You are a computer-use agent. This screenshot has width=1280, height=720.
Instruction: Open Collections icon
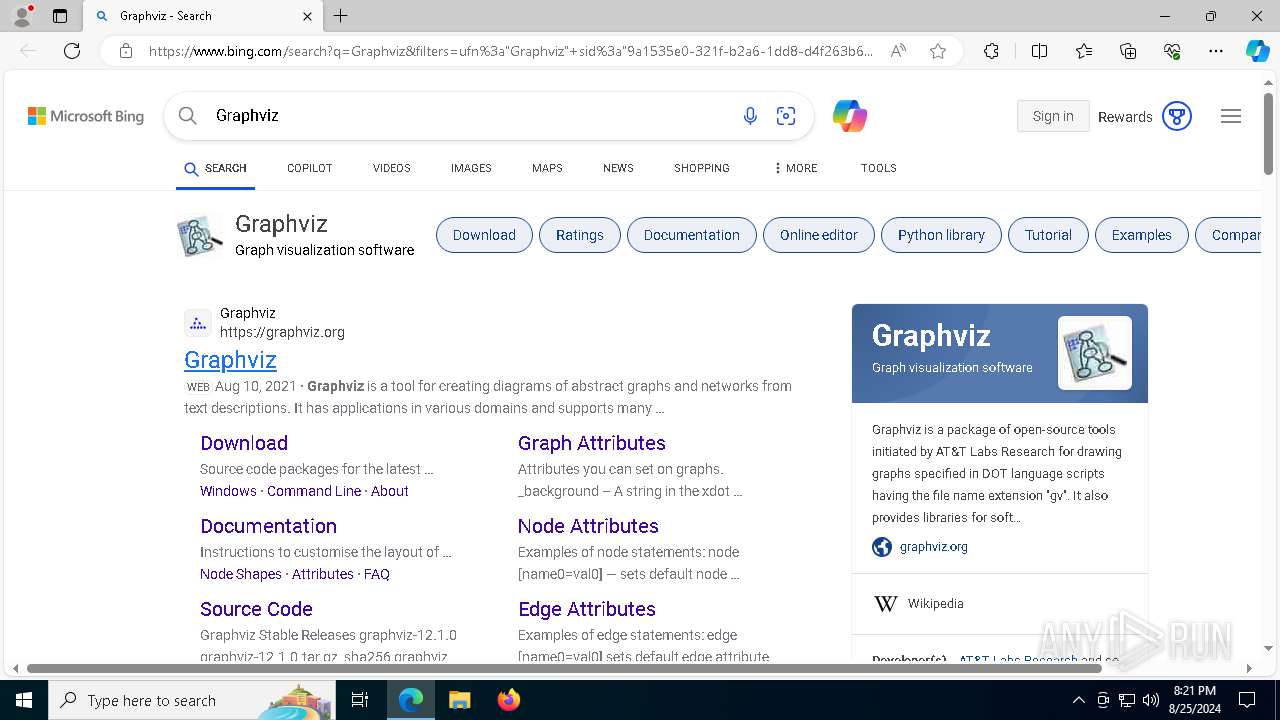[1128, 51]
